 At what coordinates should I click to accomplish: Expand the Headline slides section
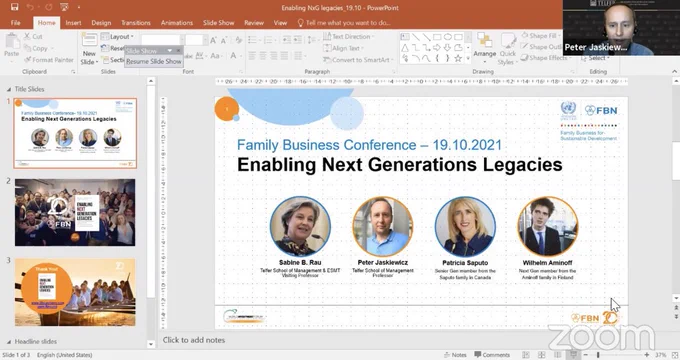pyautogui.click(x=9, y=341)
